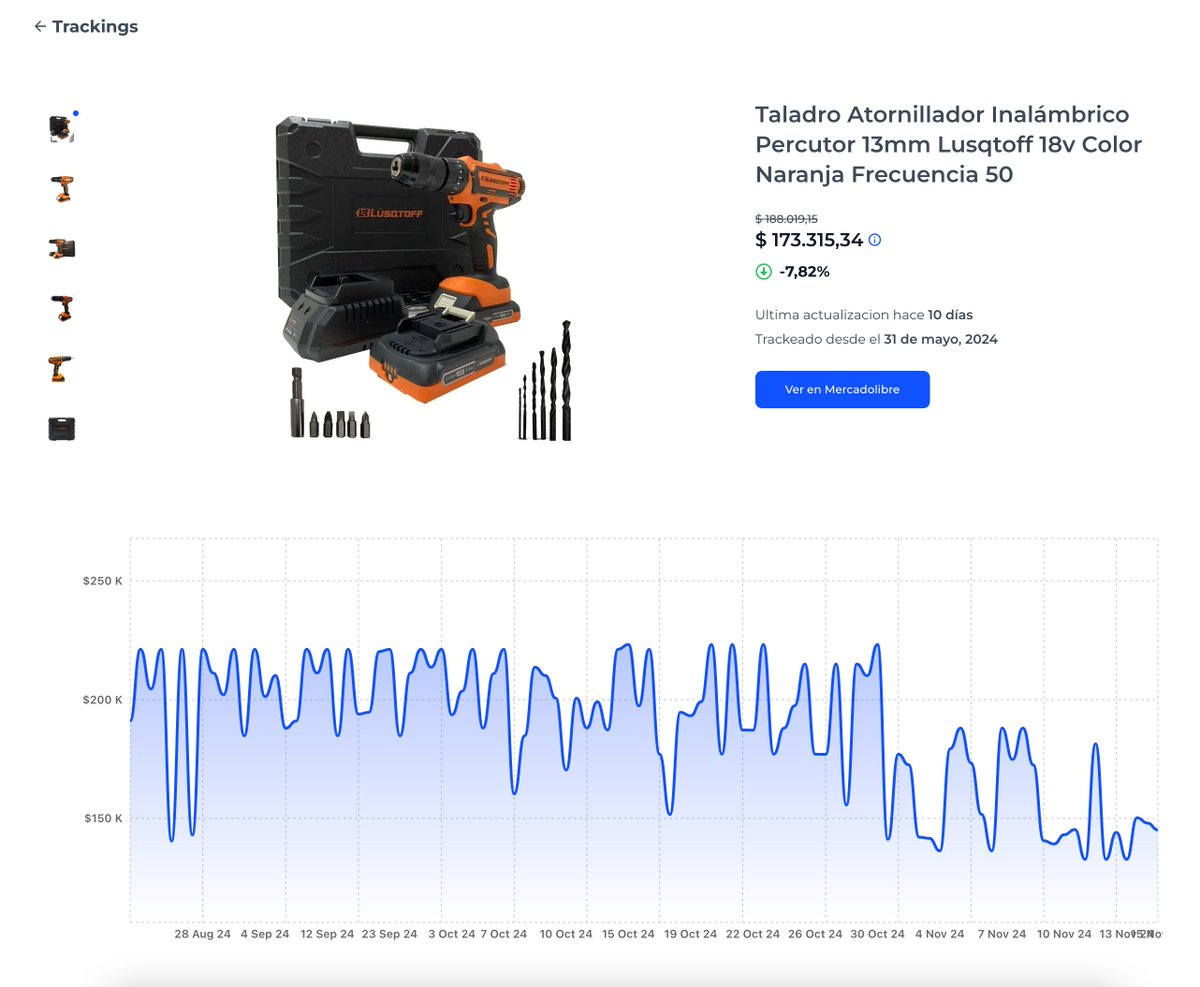Click the 23 Sep 24 date label
The height and width of the screenshot is (987, 1200).
[389, 934]
